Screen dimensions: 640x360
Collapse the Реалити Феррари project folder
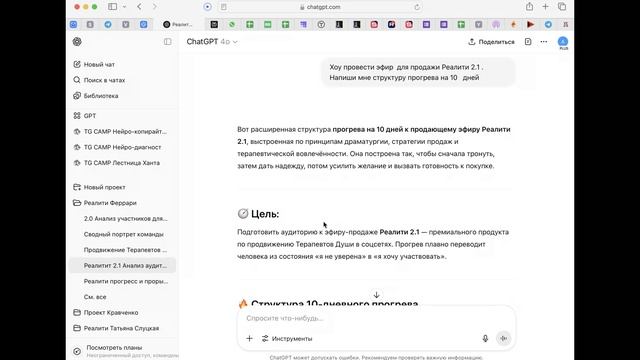(x=110, y=203)
